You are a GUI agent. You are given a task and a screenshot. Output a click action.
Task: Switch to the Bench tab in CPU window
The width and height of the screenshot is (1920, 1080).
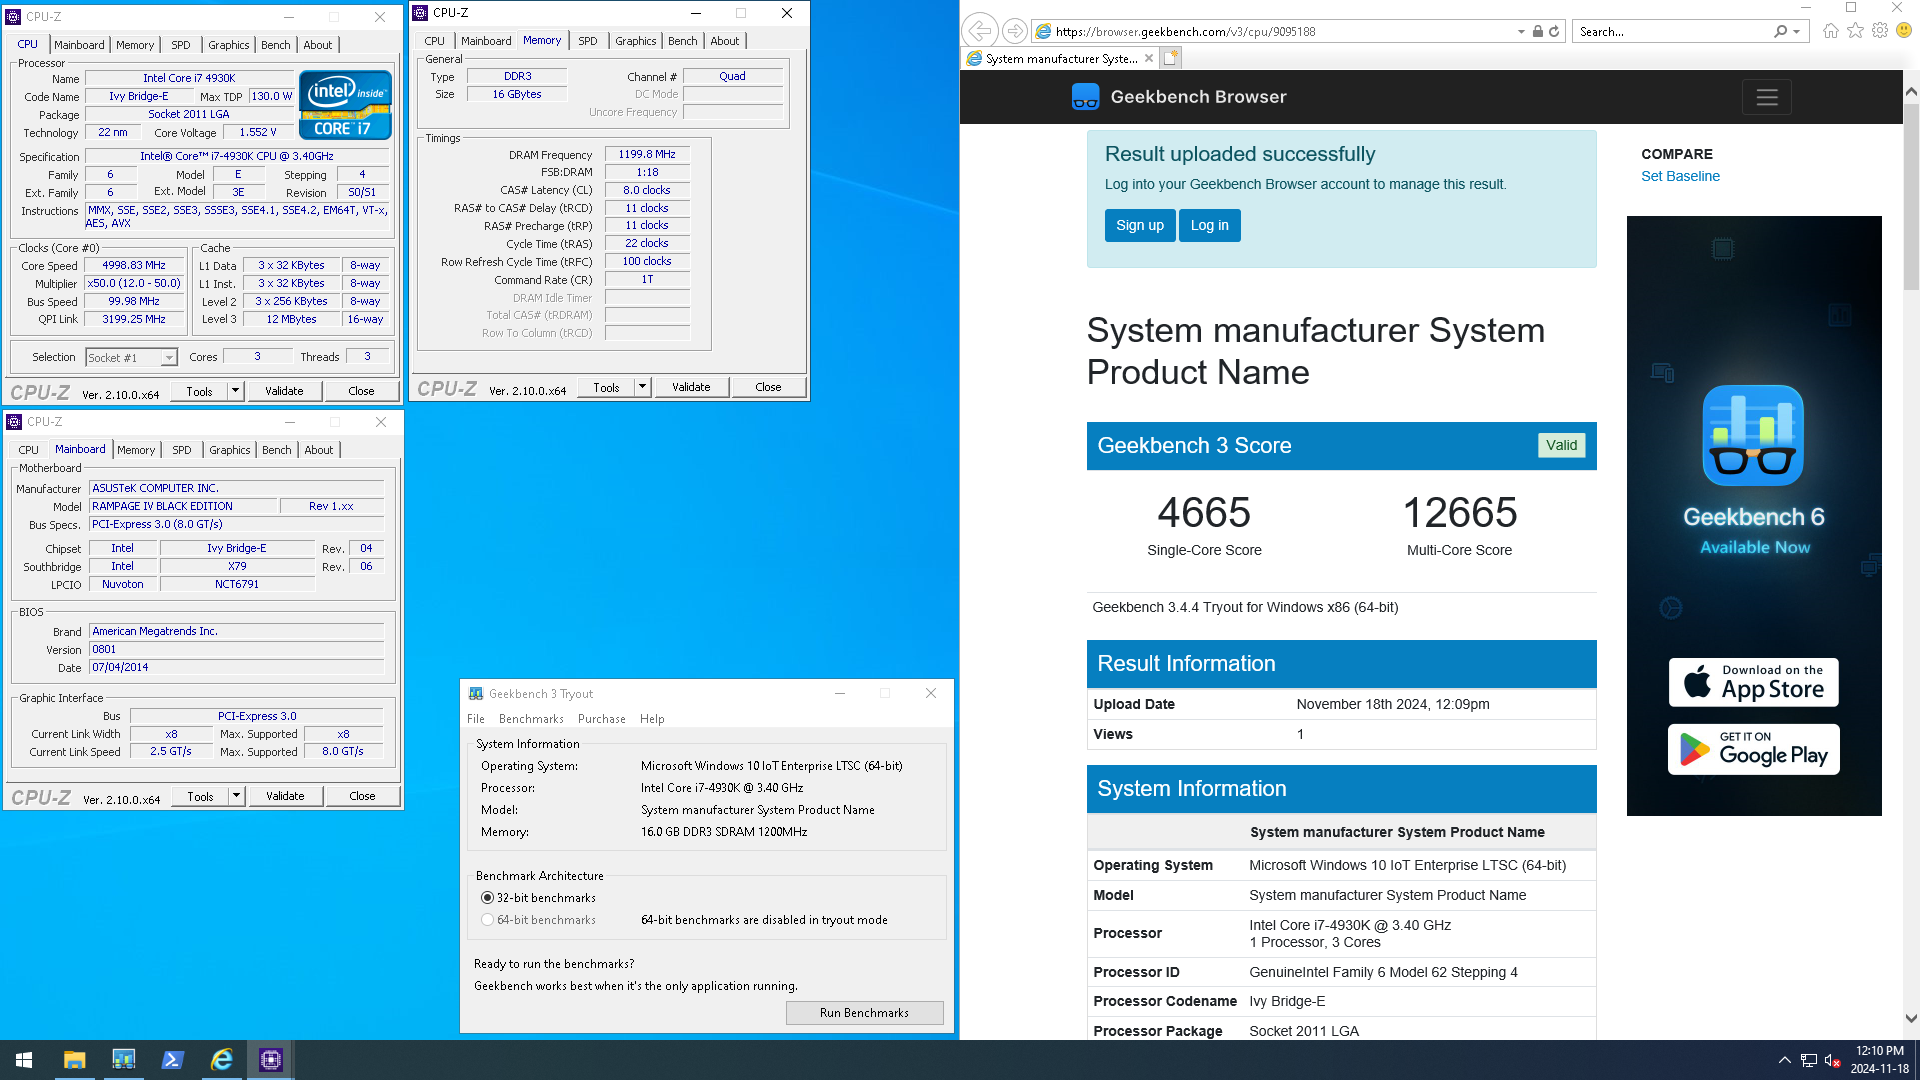[275, 45]
